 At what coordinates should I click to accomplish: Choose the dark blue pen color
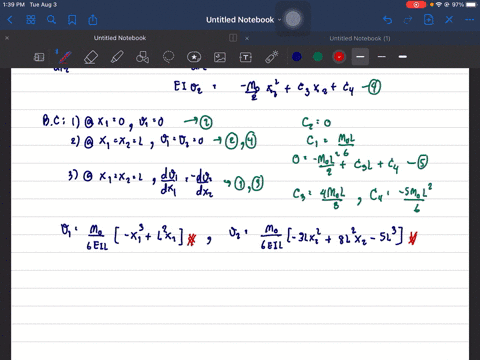point(297,57)
